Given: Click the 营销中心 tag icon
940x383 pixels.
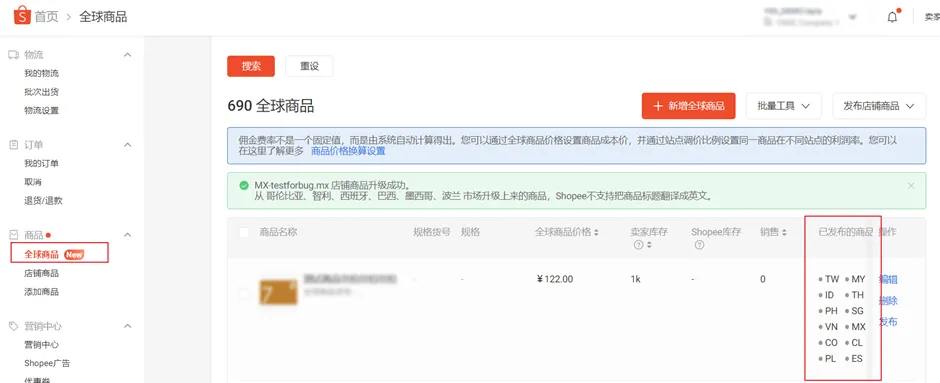Looking at the screenshot, I should pos(14,326).
